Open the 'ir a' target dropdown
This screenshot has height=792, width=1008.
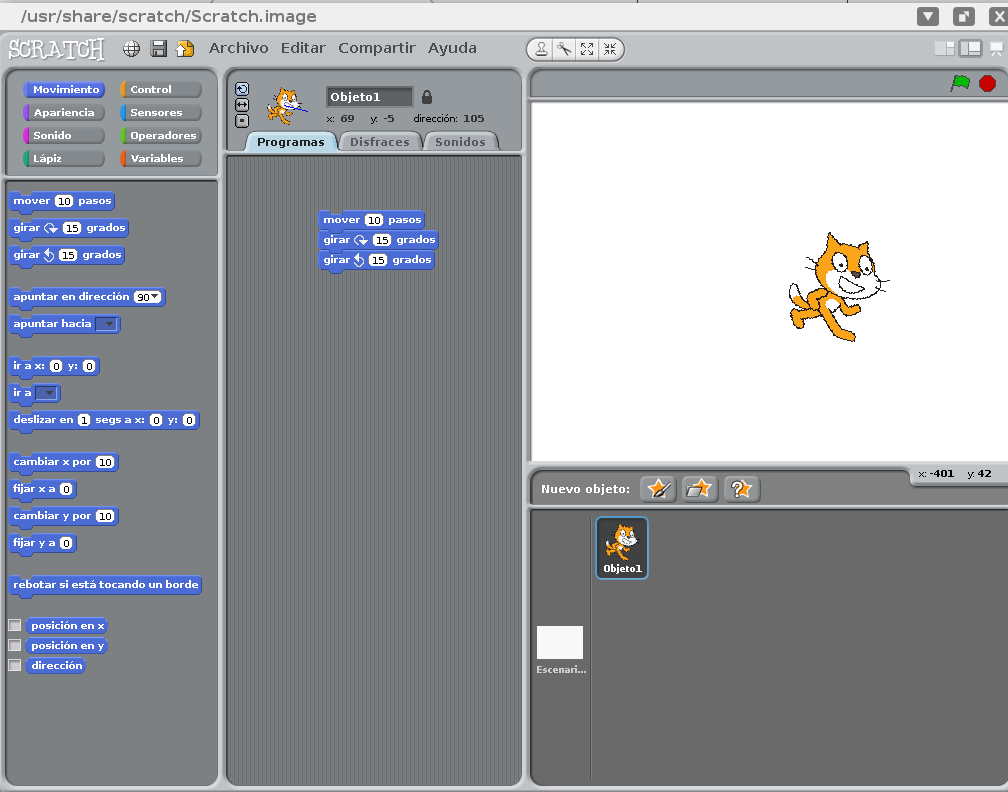46,393
